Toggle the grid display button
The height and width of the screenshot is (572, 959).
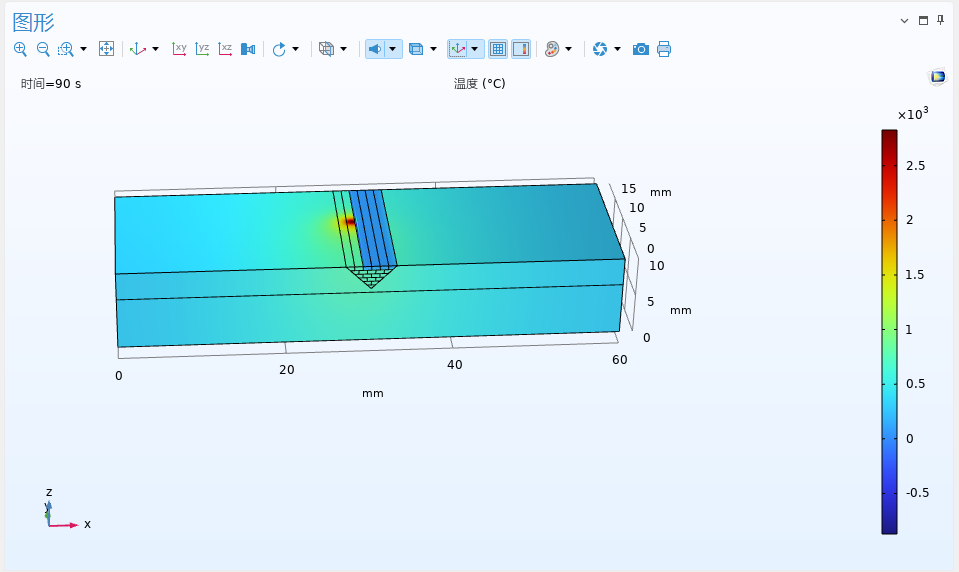[498, 49]
